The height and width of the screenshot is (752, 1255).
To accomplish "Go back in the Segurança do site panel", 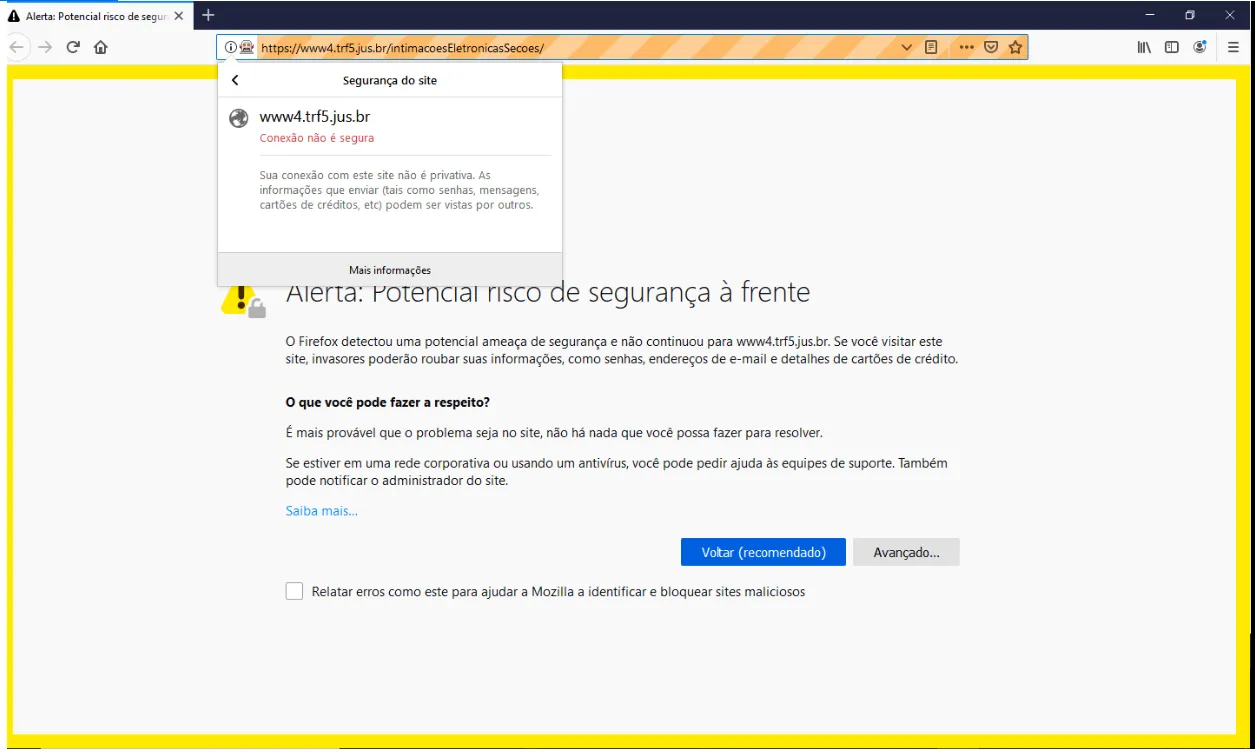I will (235, 80).
